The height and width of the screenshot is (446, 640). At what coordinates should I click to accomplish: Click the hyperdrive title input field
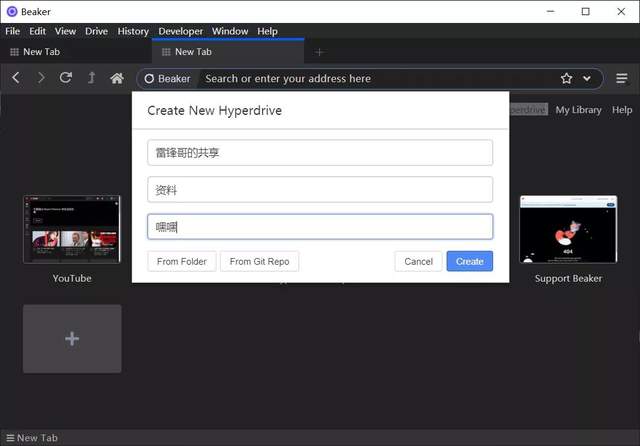(x=320, y=152)
